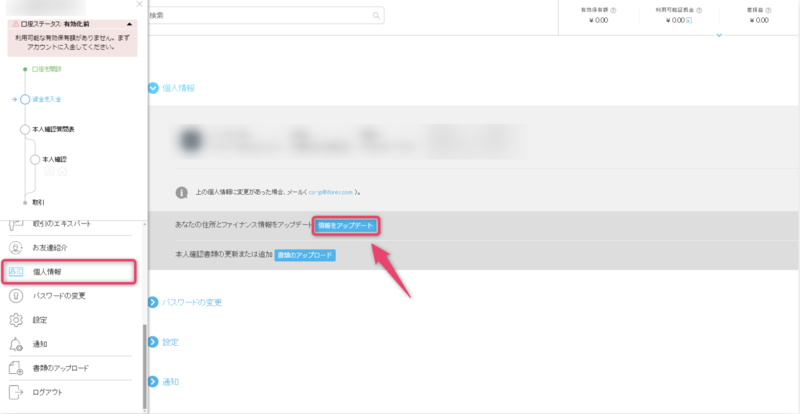Click the 設定 section heading
The height and width of the screenshot is (414, 800).
[x=170, y=342]
